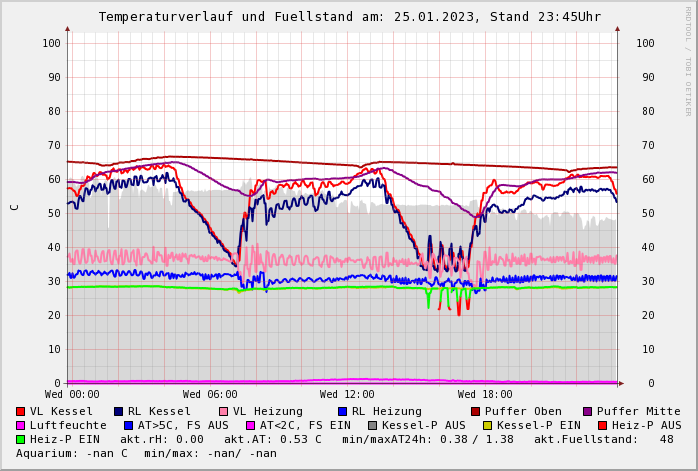This screenshot has height=471, width=698.
Task: Click the Wed 00:00 time axis label
Action: [x=72, y=395]
